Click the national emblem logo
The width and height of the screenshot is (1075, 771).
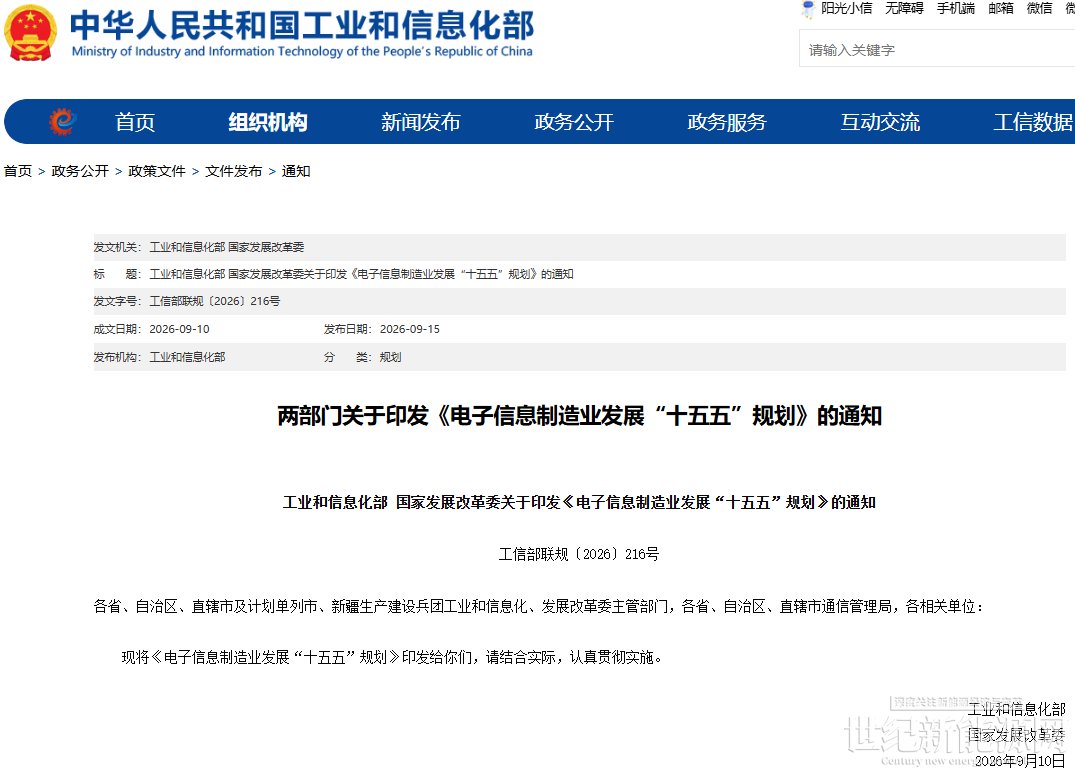point(30,33)
